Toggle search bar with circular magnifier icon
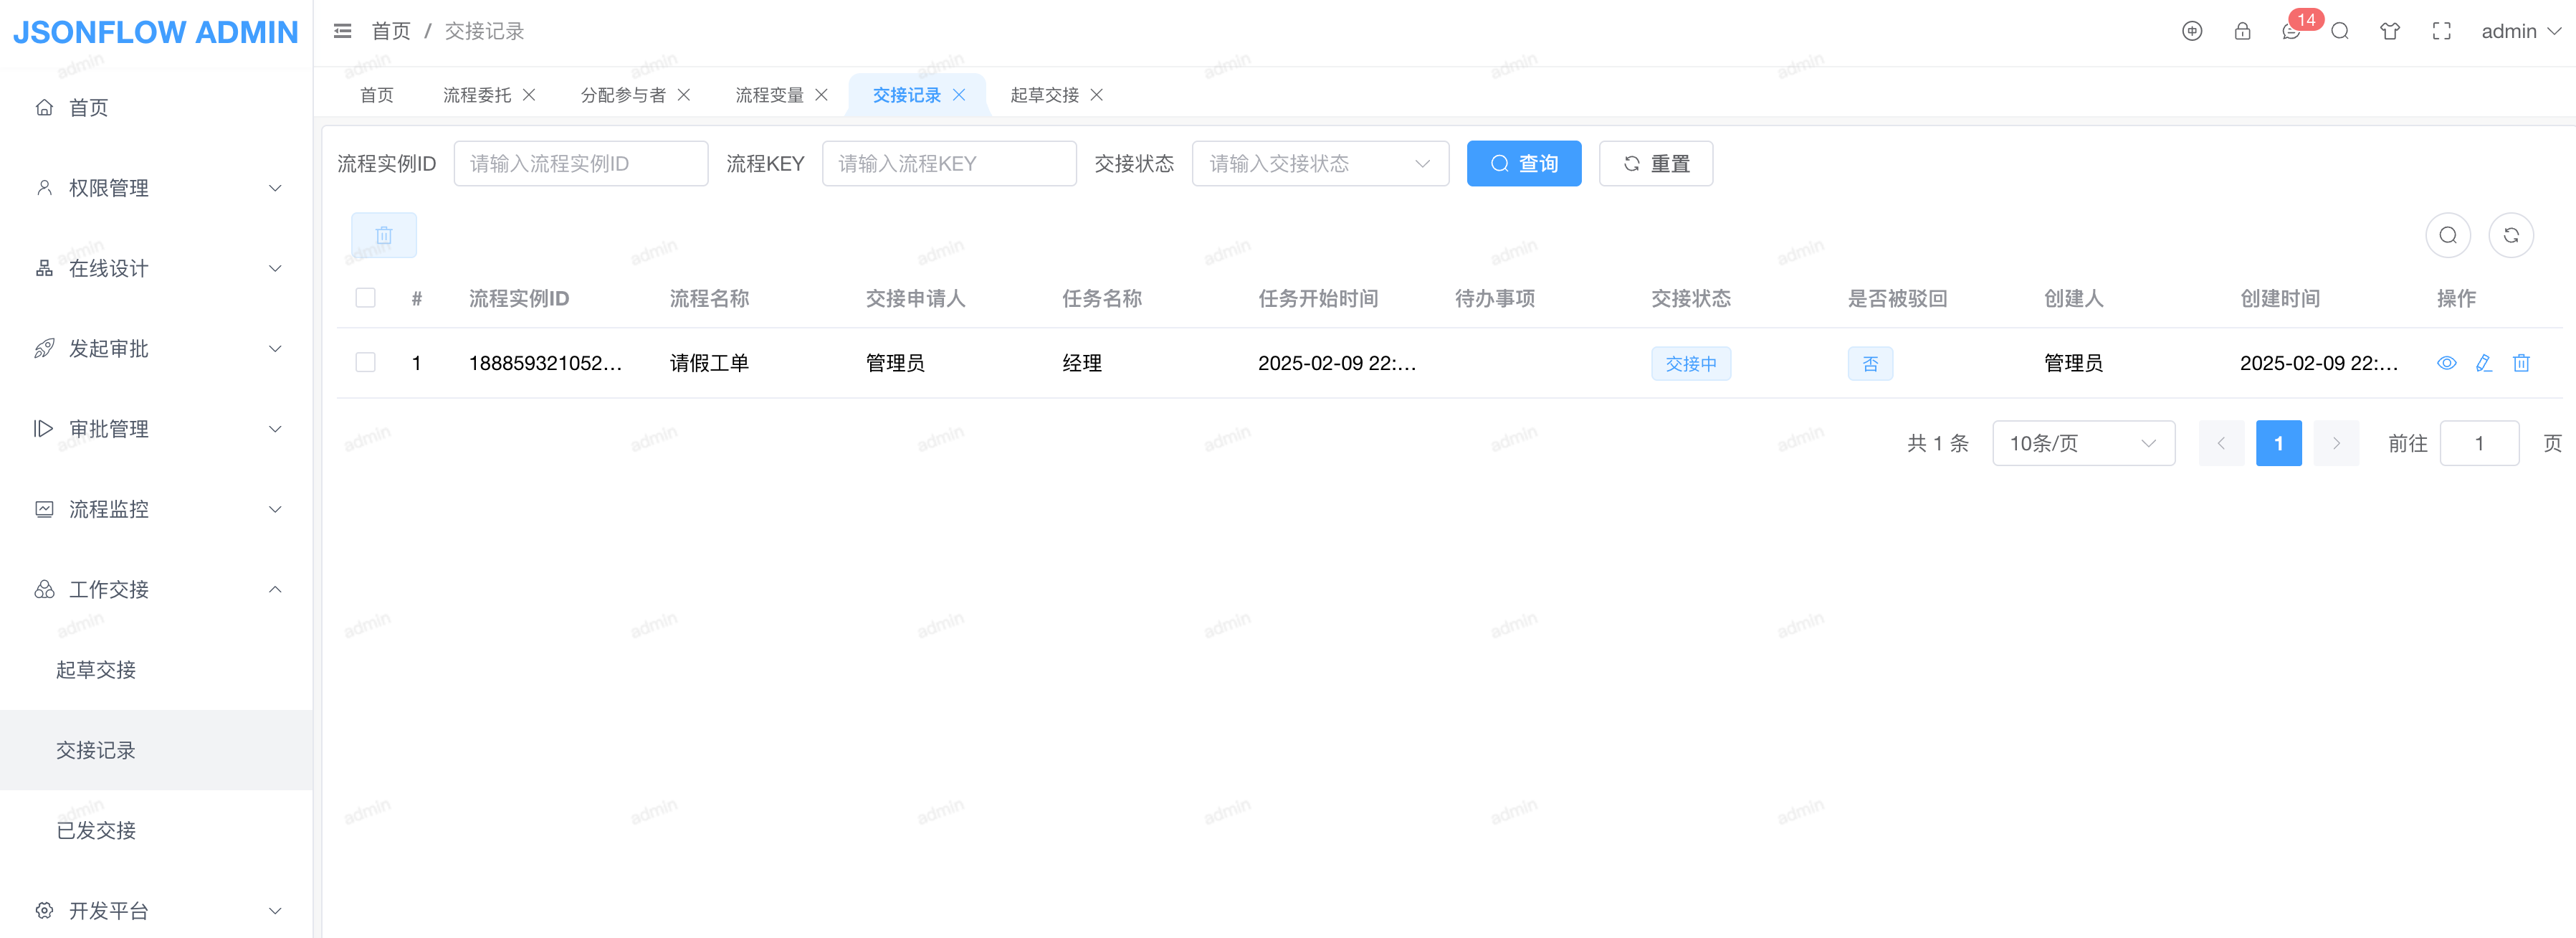 coord(2447,236)
